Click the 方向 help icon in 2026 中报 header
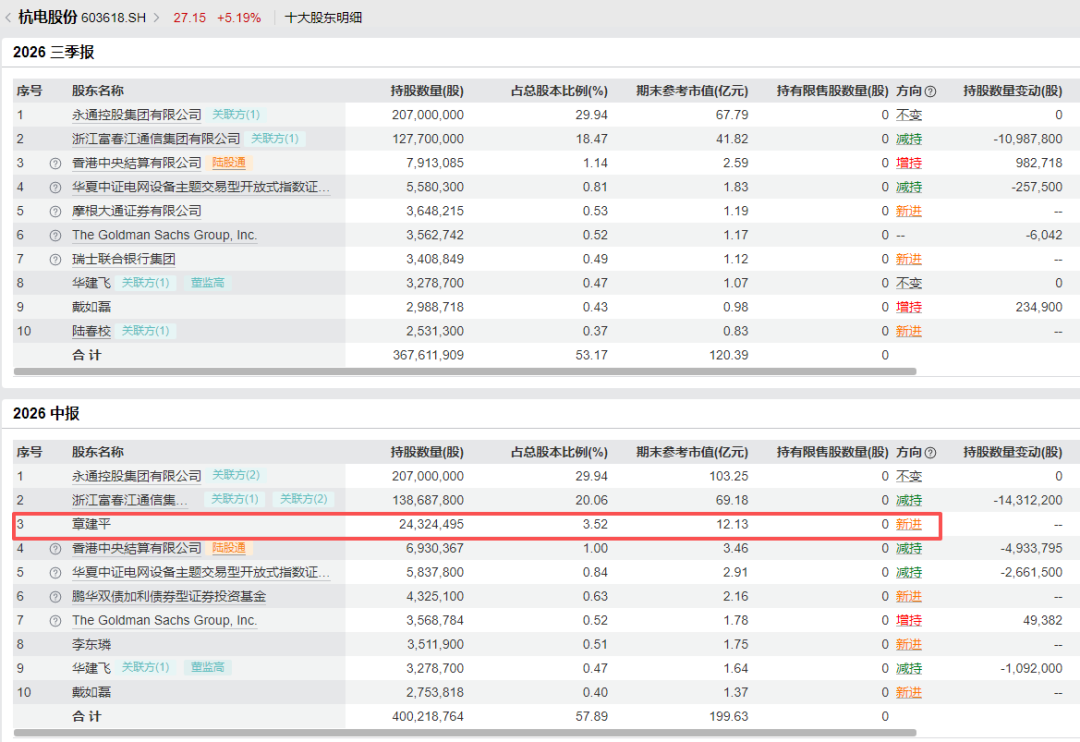The width and height of the screenshot is (1080, 742). coord(930,453)
